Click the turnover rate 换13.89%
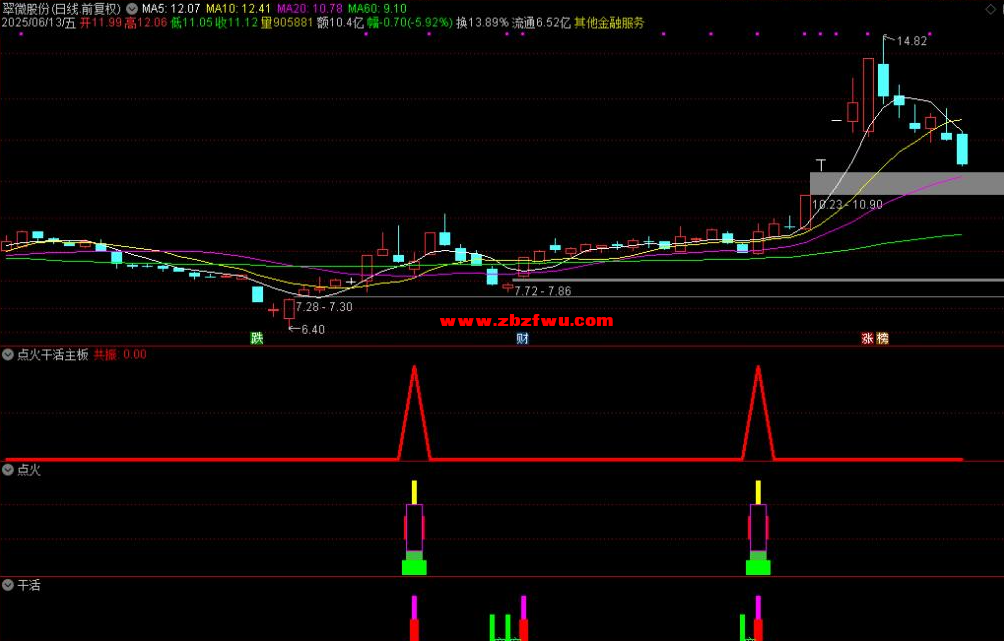 tap(482, 23)
